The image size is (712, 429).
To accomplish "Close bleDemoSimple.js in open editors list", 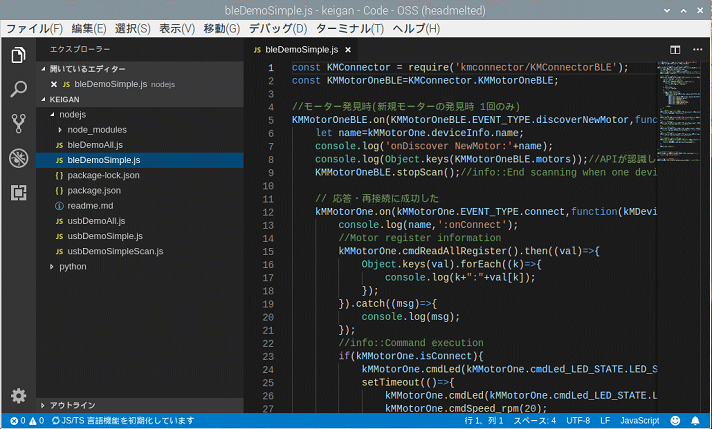I will (x=54, y=84).
